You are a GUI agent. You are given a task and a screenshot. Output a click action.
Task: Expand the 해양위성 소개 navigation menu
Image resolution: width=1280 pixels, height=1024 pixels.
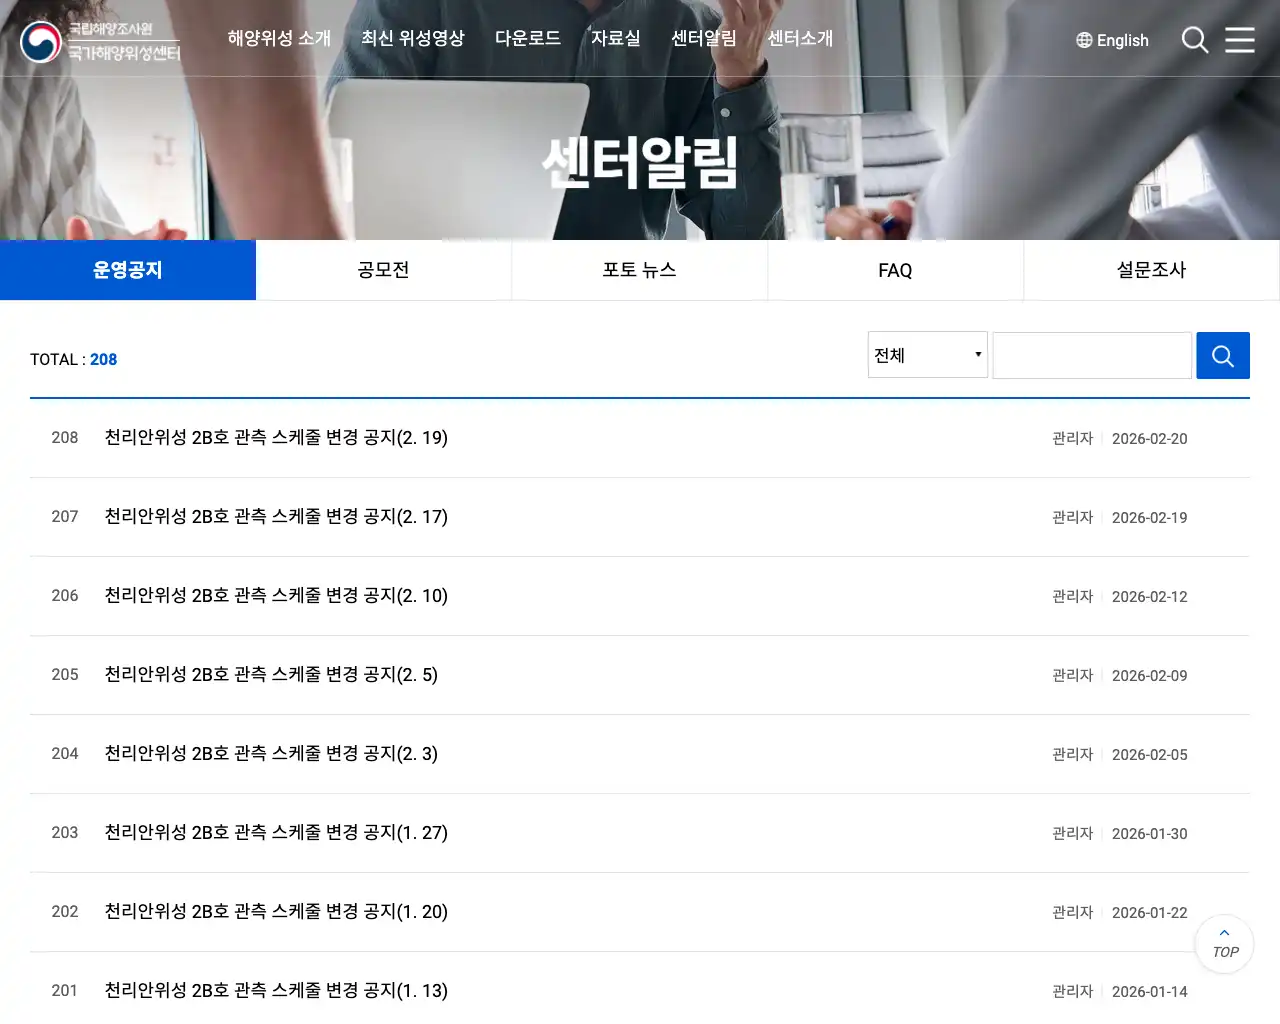tap(279, 38)
